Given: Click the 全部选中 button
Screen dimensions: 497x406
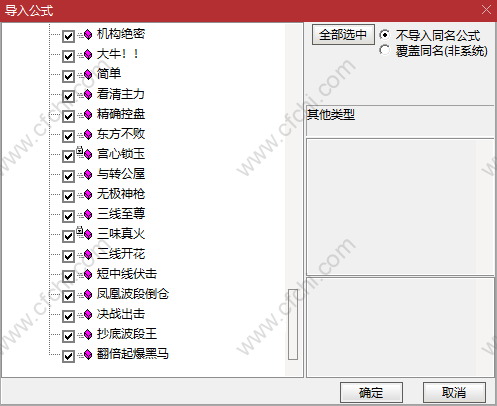Looking at the screenshot, I should [343, 34].
